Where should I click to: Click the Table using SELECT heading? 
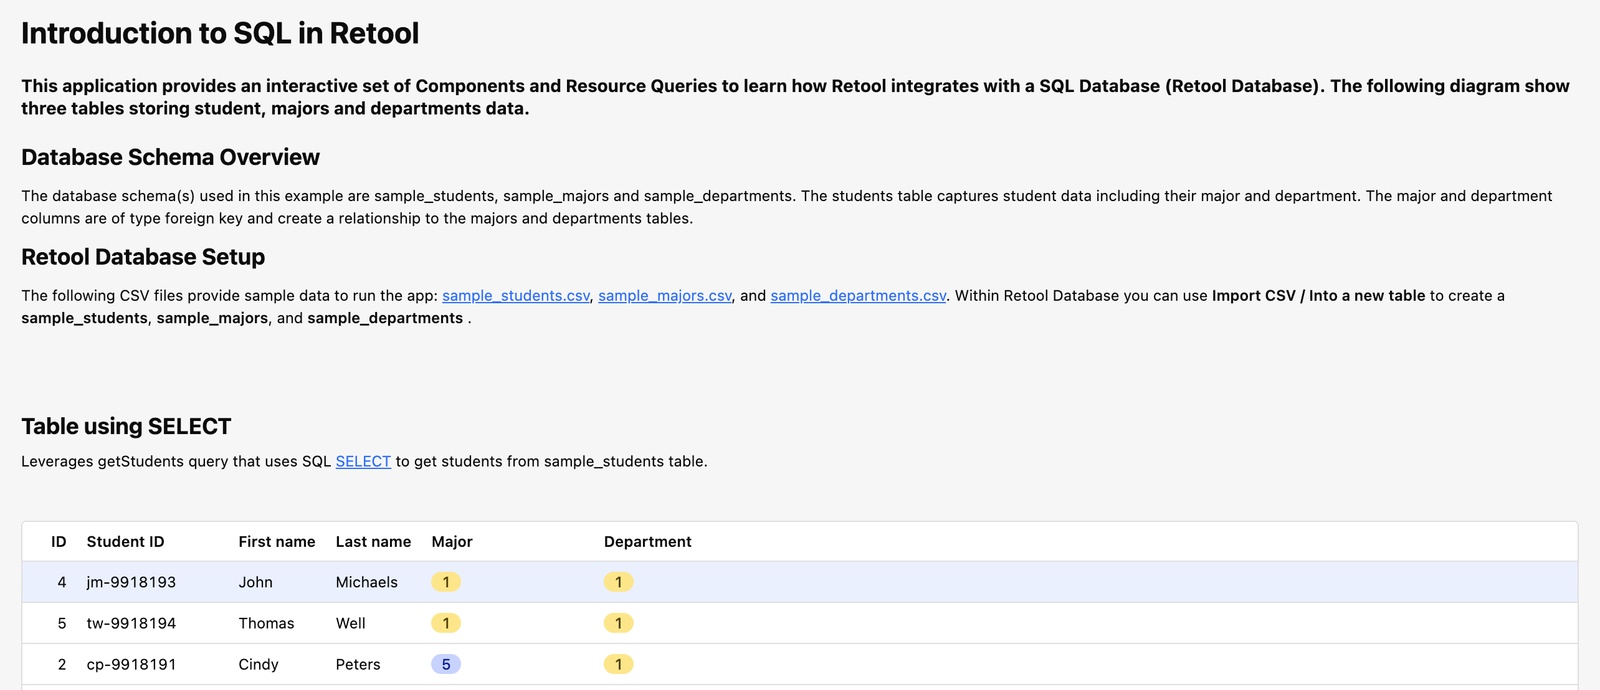point(126,426)
